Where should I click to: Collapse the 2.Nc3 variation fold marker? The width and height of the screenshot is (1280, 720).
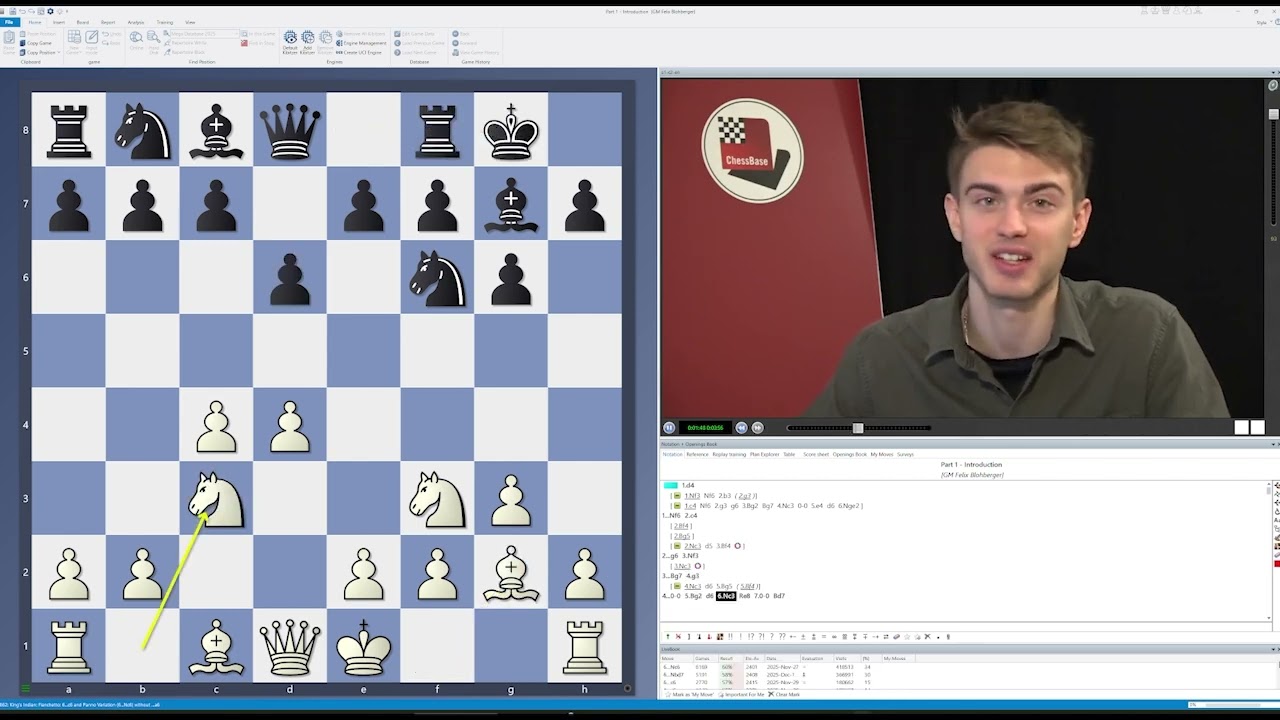(x=677, y=546)
